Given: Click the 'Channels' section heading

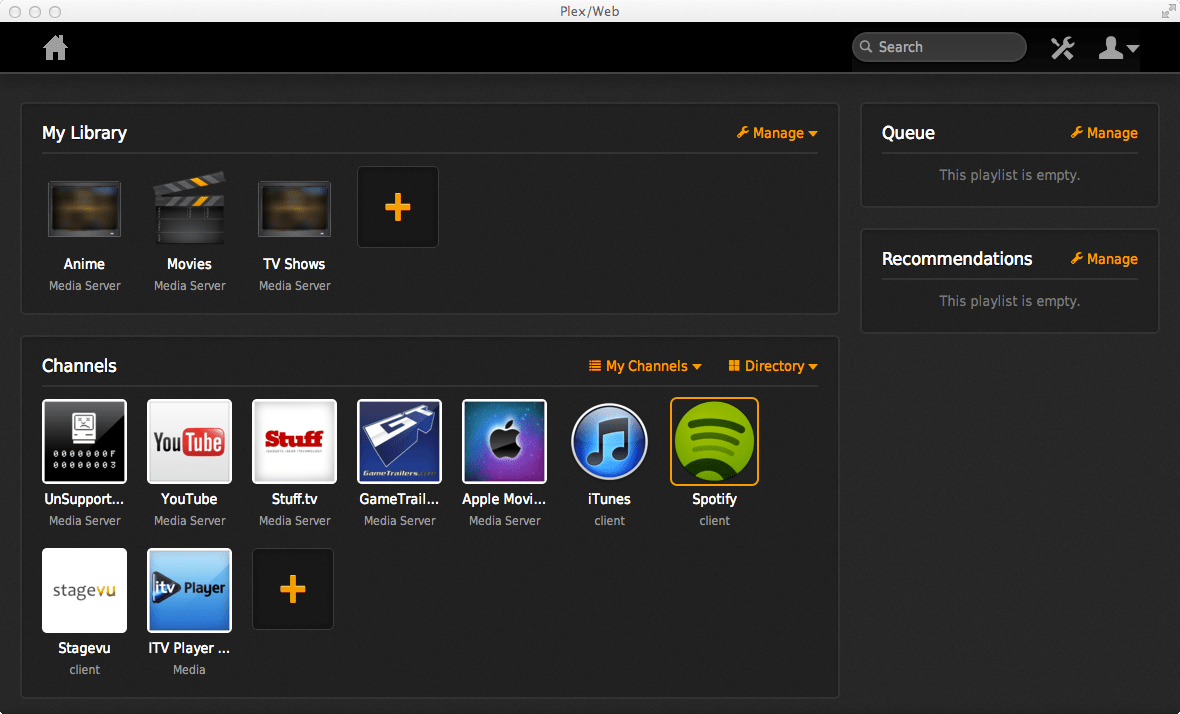Looking at the screenshot, I should click(x=79, y=366).
